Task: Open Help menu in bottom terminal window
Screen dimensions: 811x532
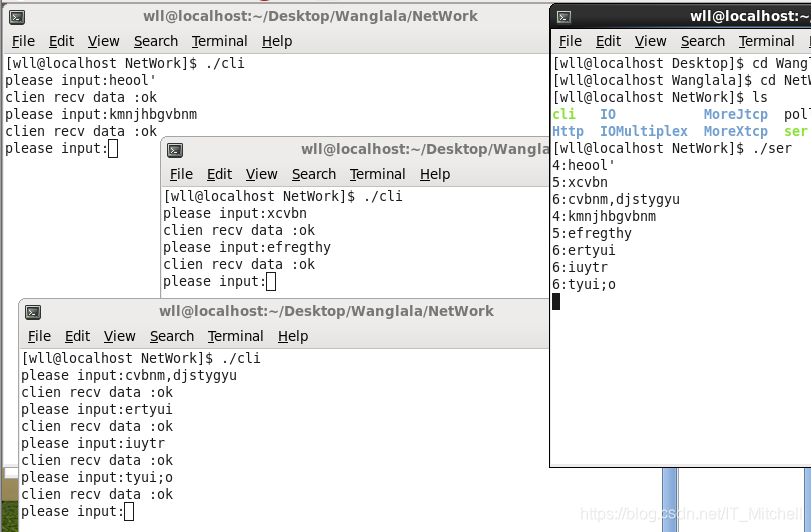Action: 293,336
